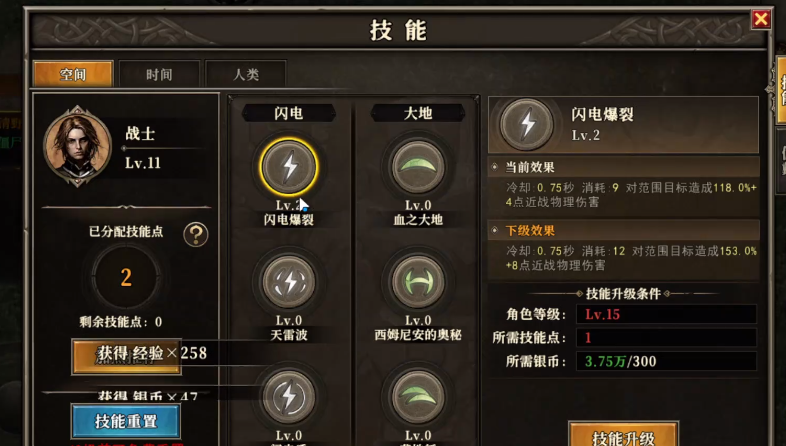Choose the 西姆尼安的奥秘 skill icon

(418, 282)
